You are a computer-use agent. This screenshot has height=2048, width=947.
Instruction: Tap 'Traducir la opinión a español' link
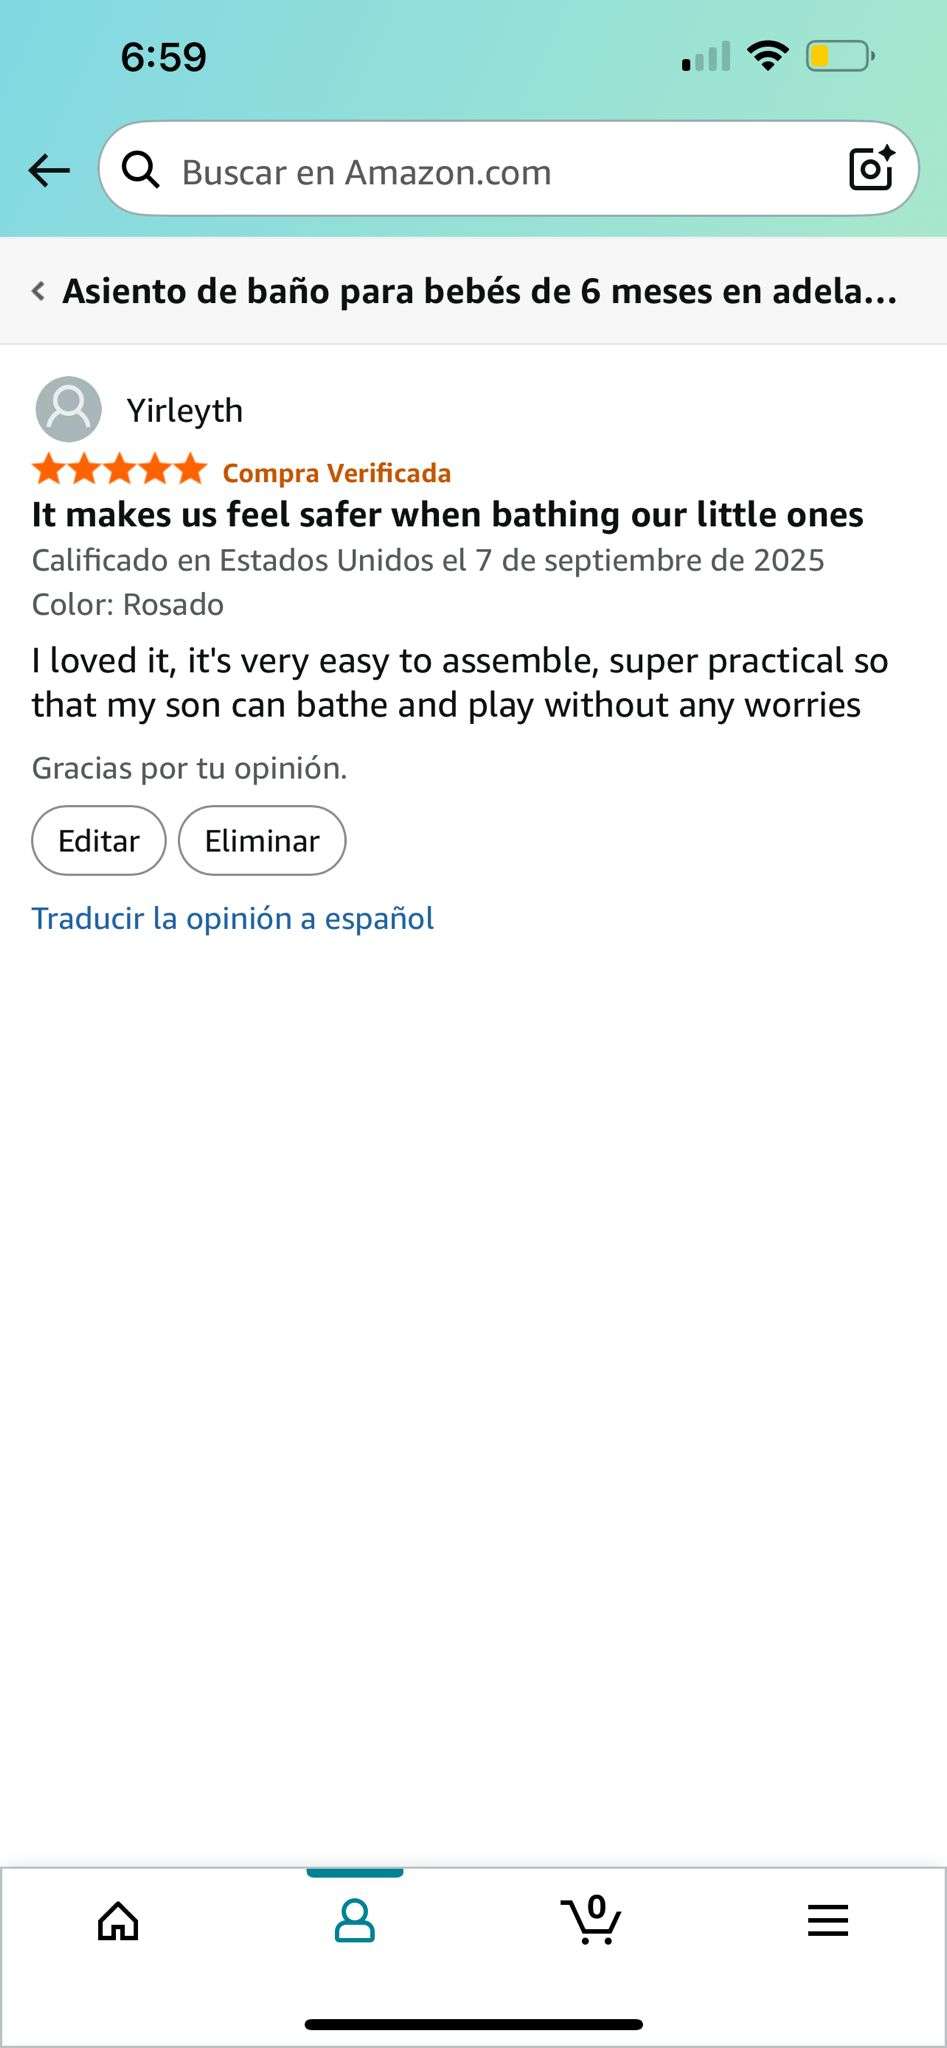[233, 918]
